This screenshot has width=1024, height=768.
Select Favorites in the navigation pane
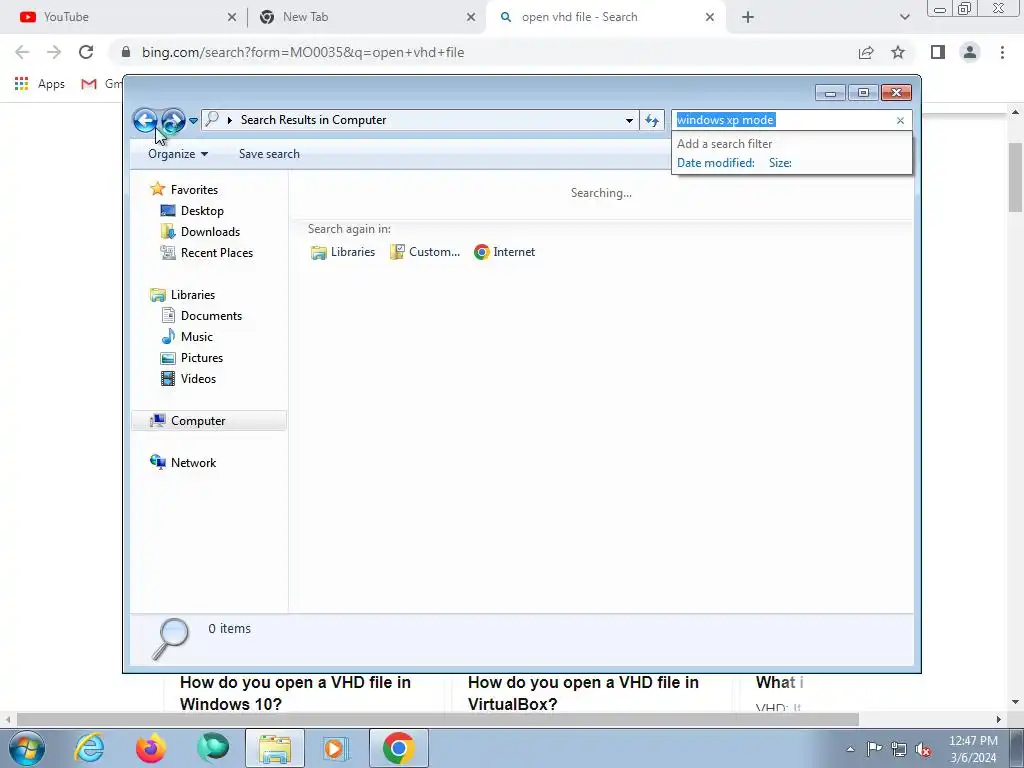(194, 189)
